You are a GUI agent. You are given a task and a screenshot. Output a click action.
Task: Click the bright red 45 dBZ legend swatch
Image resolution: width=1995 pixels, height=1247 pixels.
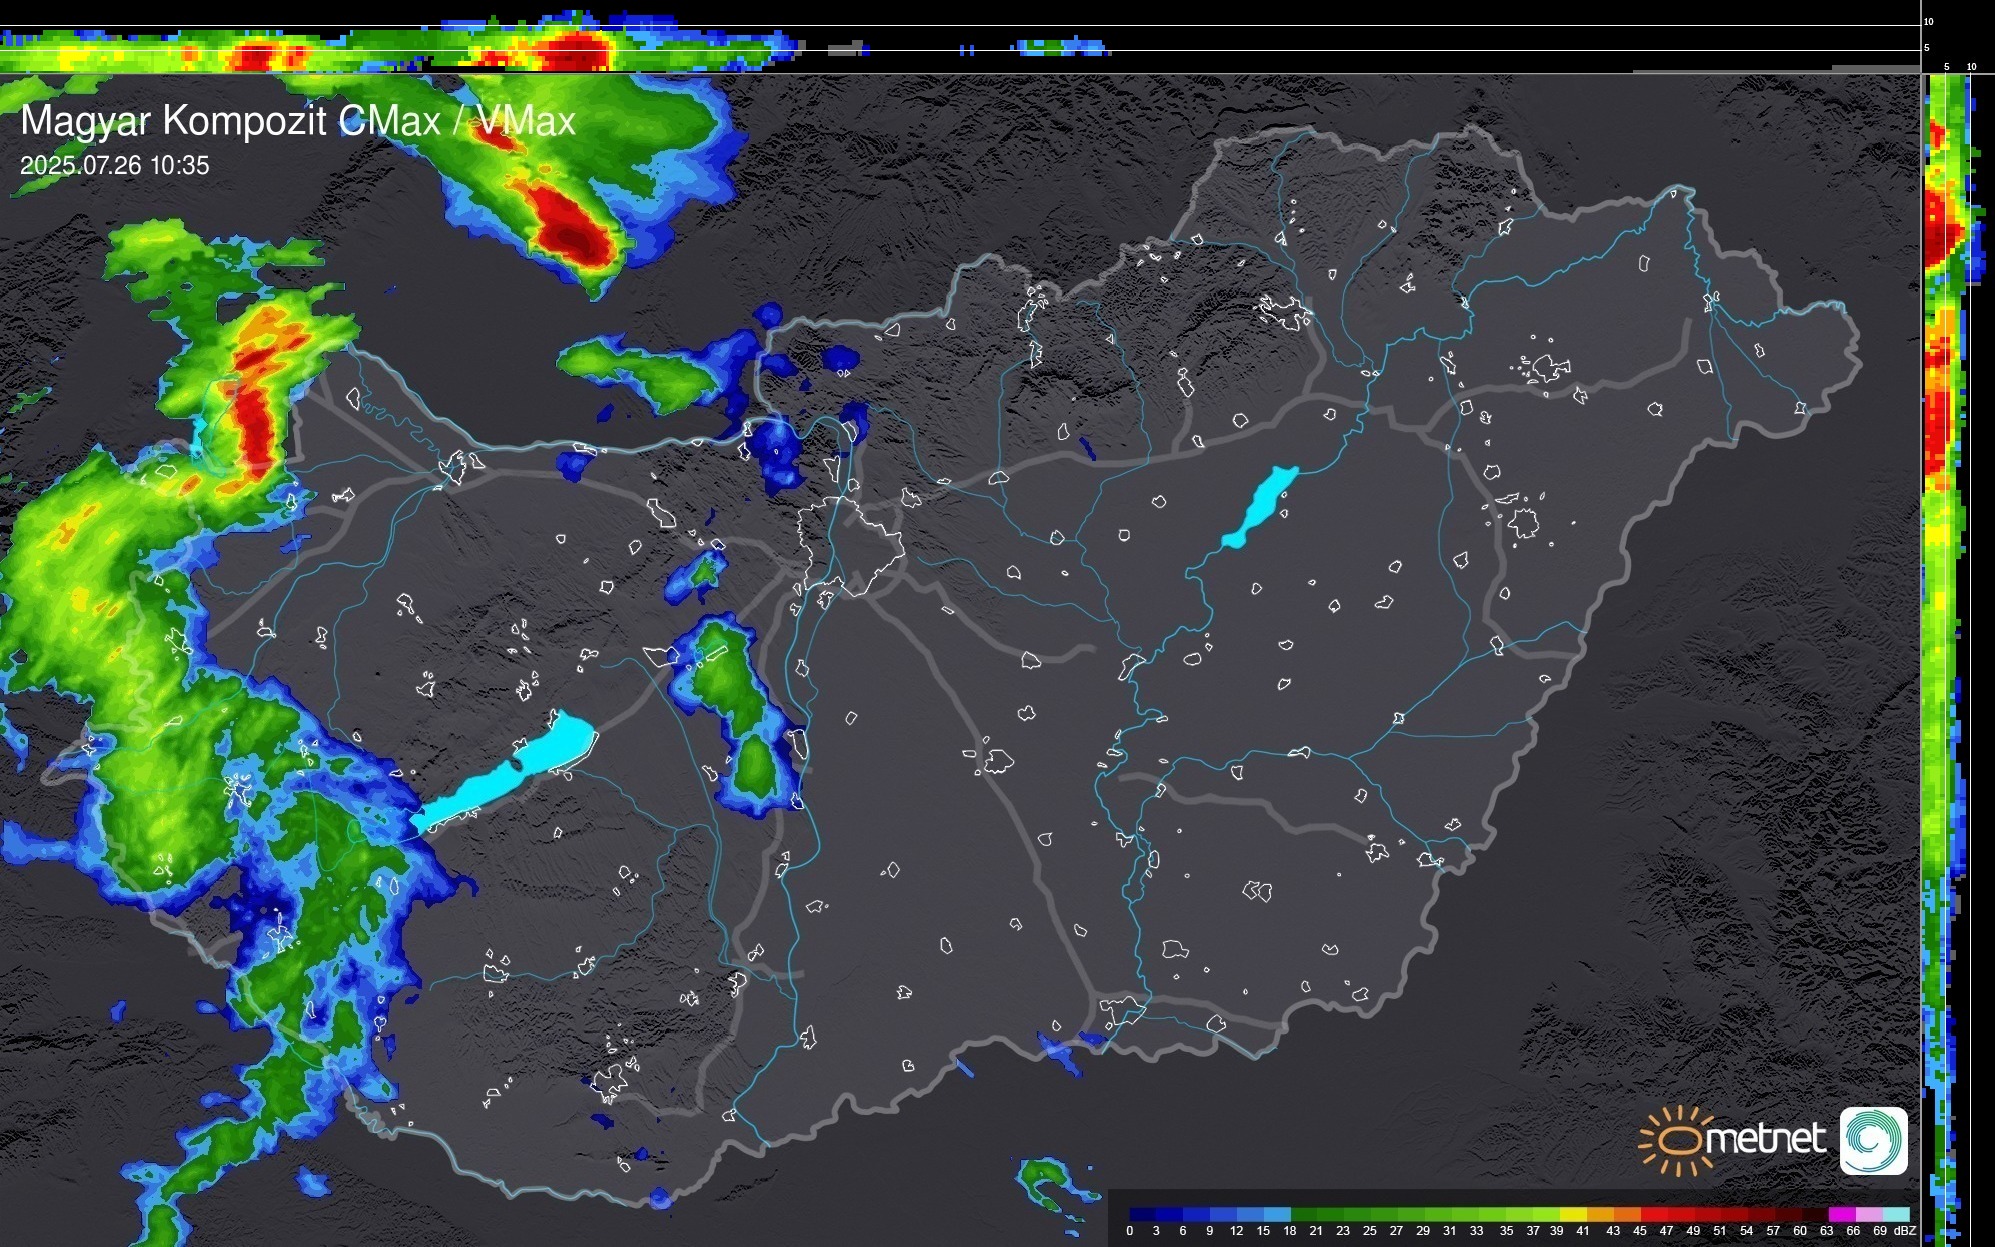point(1653,1215)
